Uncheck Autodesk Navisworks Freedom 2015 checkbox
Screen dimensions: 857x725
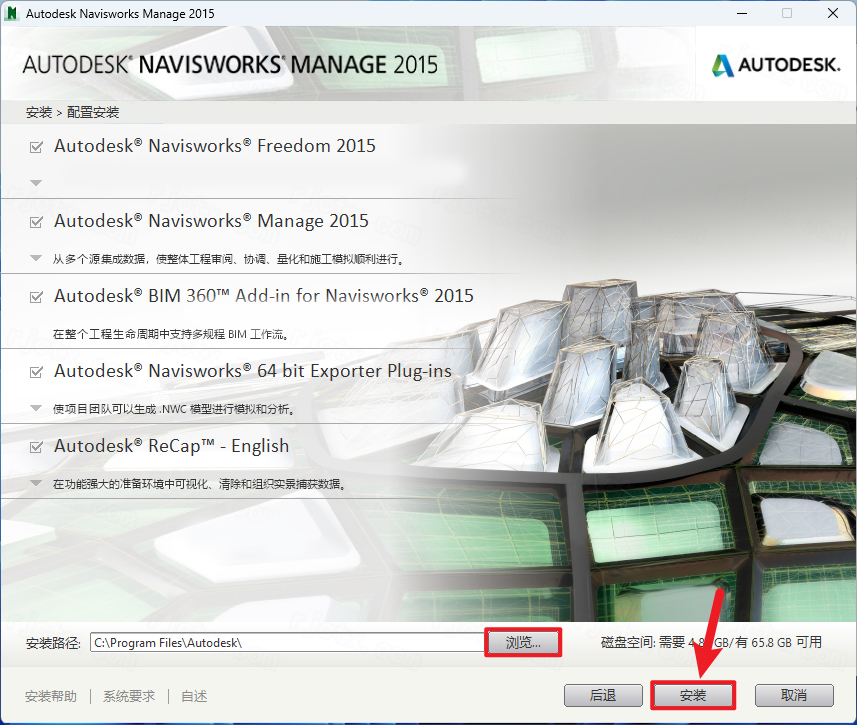(x=36, y=147)
